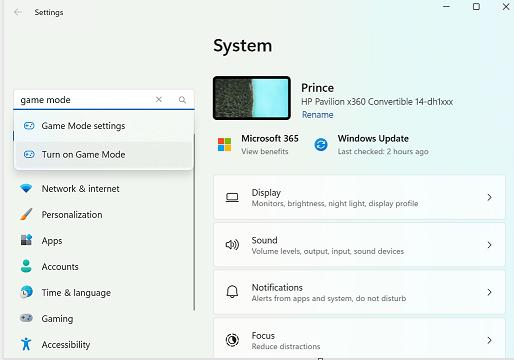Click the Time & language globe icon
This screenshot has height=360, width=514.
[26, 292]
